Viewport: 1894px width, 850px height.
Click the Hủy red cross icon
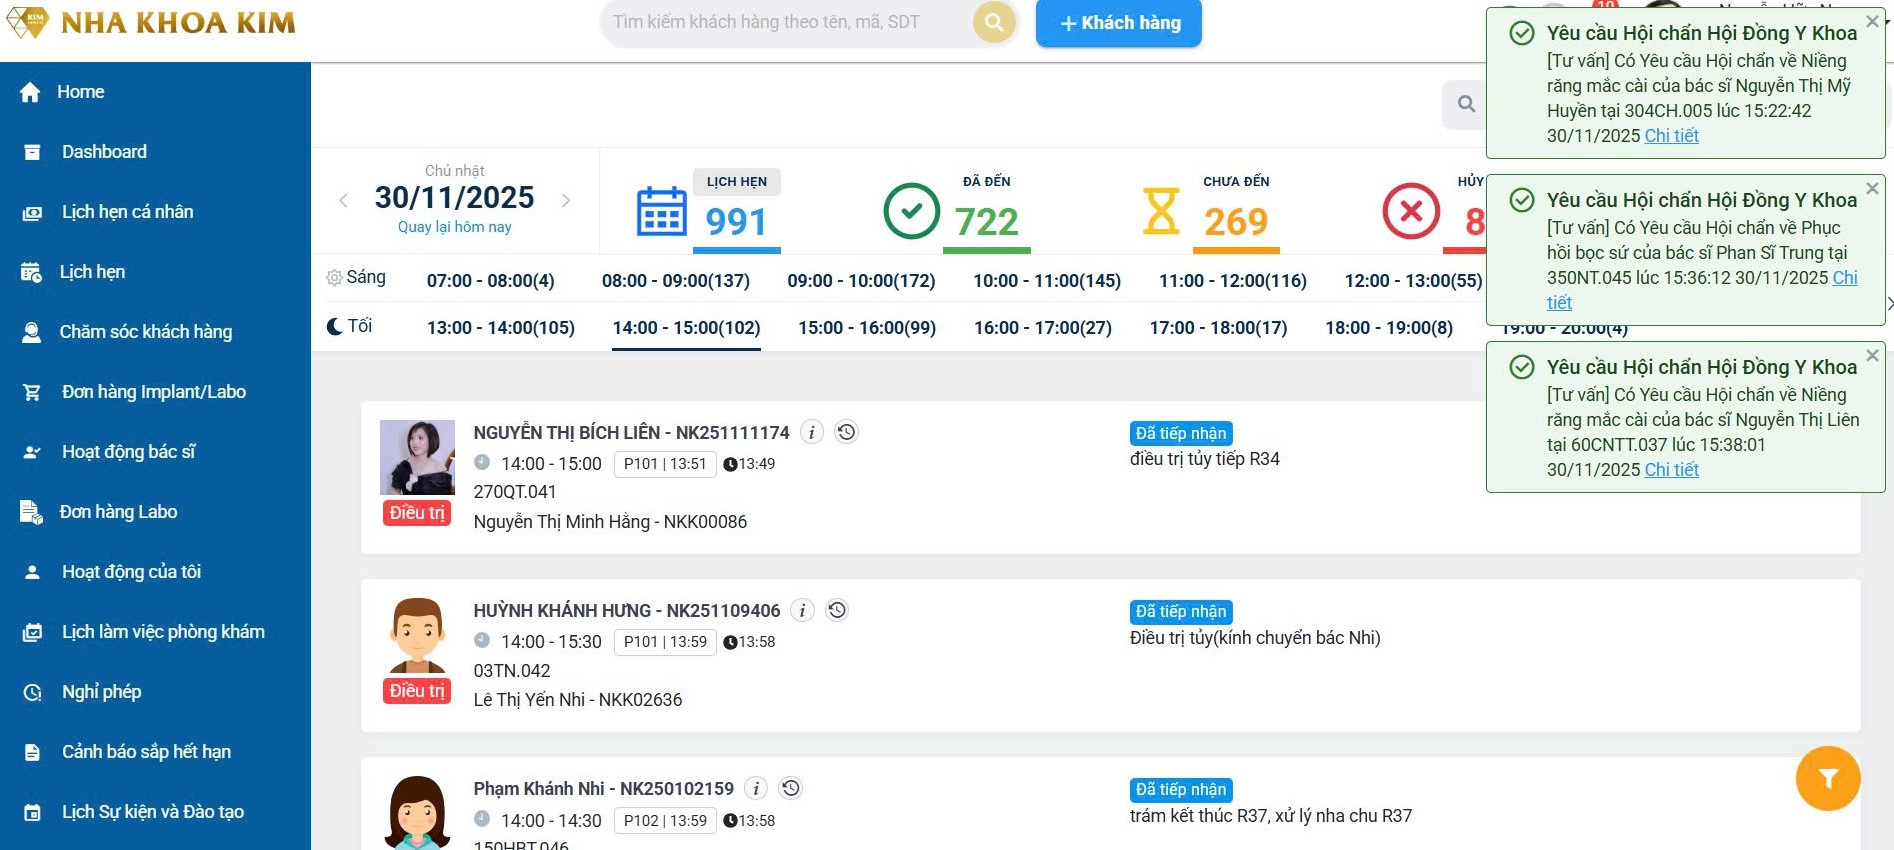click(1410, 211)
